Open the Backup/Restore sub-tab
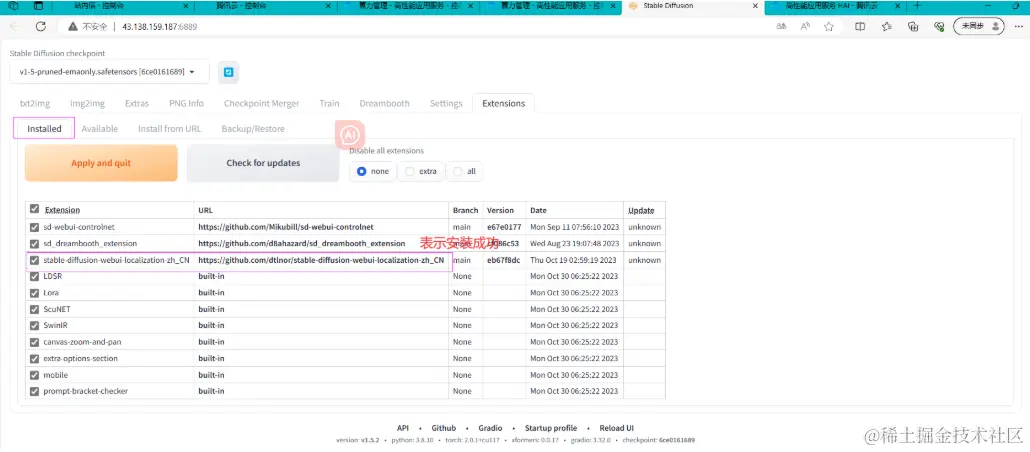 click(253, 129)
